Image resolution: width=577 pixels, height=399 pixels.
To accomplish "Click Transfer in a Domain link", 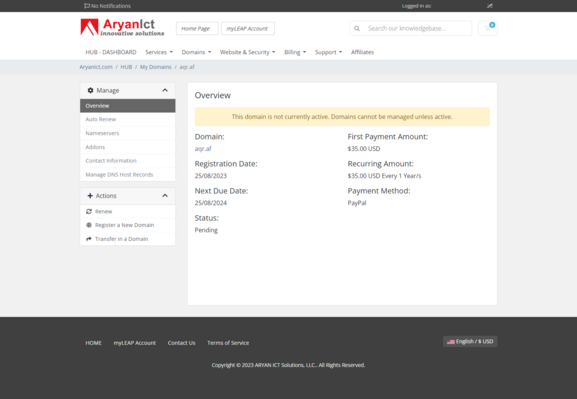I will coord(128,239).
